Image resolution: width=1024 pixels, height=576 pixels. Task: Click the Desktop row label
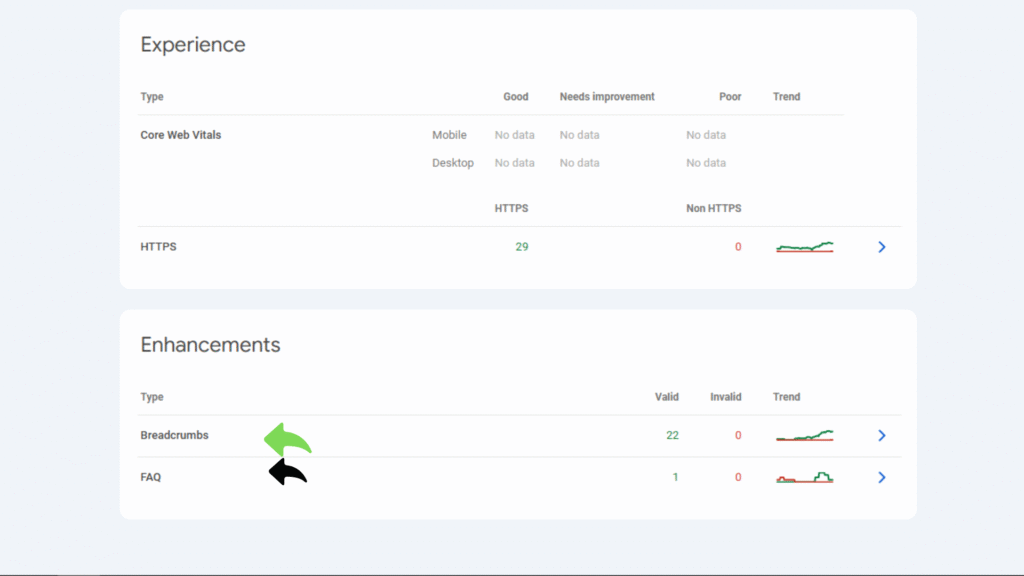(453, 163)
